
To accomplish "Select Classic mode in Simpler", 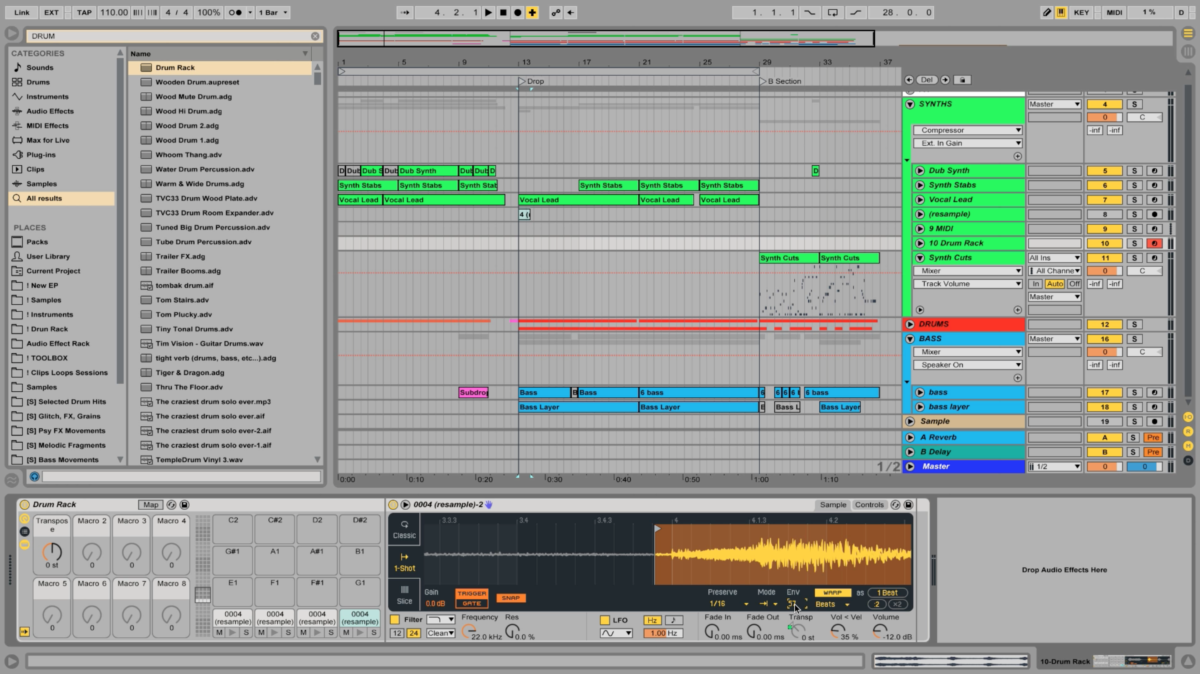I will 404,529.
